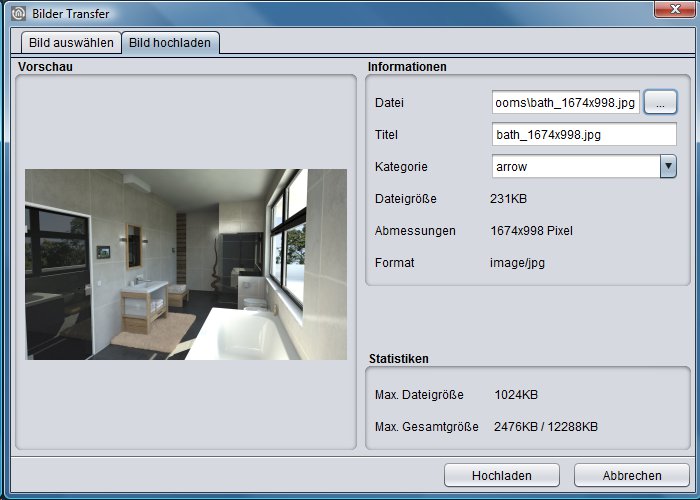Close the Bilder Transfer window
Viewport: 700px width, 500px height.
pos(675,9)
